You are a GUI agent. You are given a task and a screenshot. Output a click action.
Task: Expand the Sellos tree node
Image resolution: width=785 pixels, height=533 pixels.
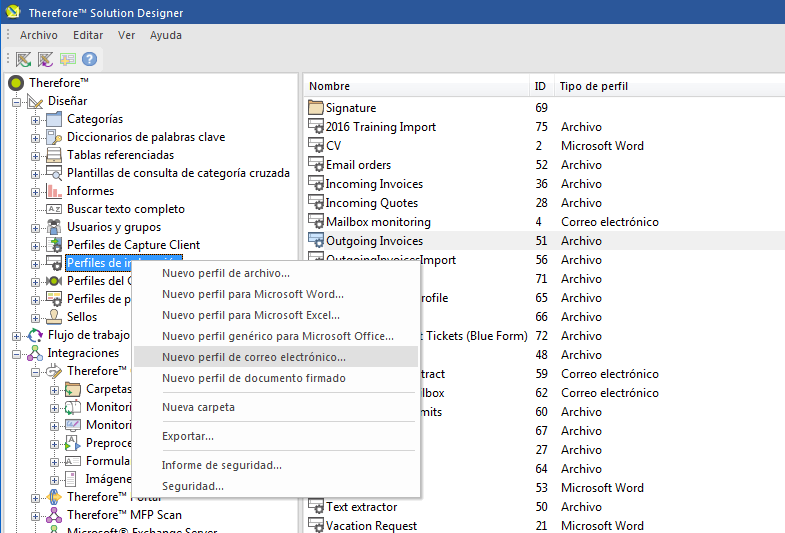pos(36,318)
